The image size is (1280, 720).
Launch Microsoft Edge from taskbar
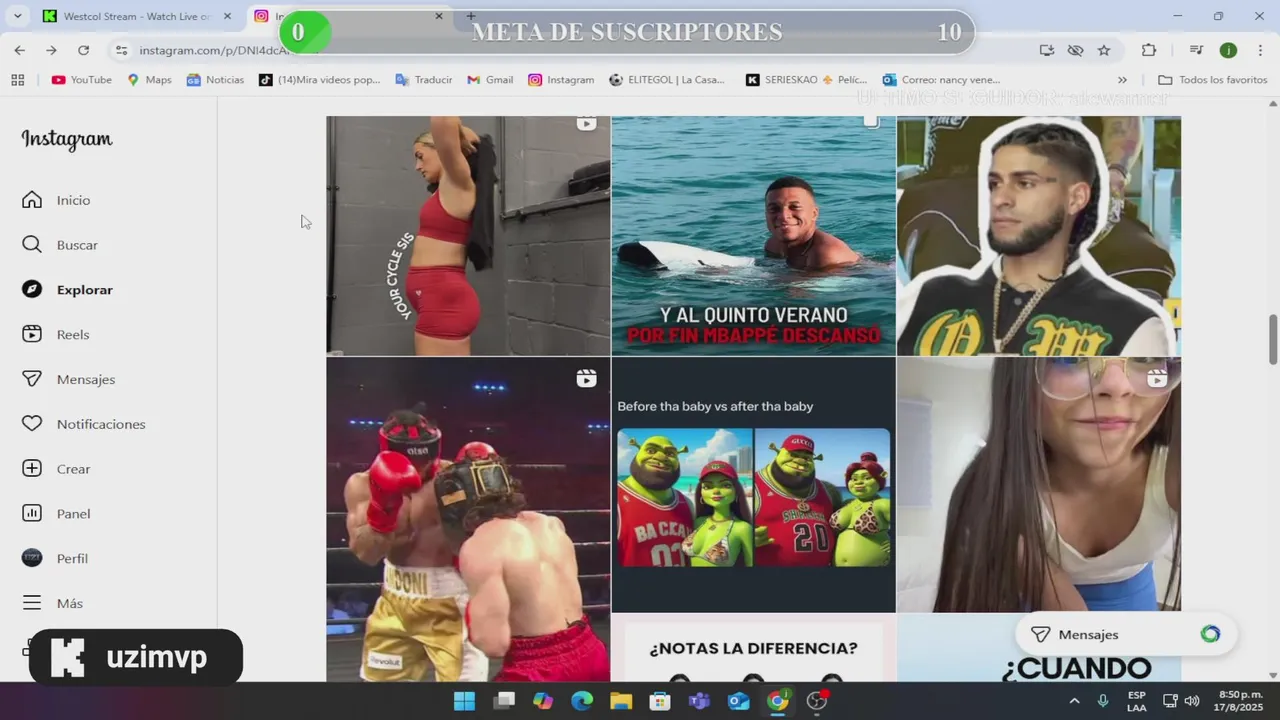coord(582,701)
